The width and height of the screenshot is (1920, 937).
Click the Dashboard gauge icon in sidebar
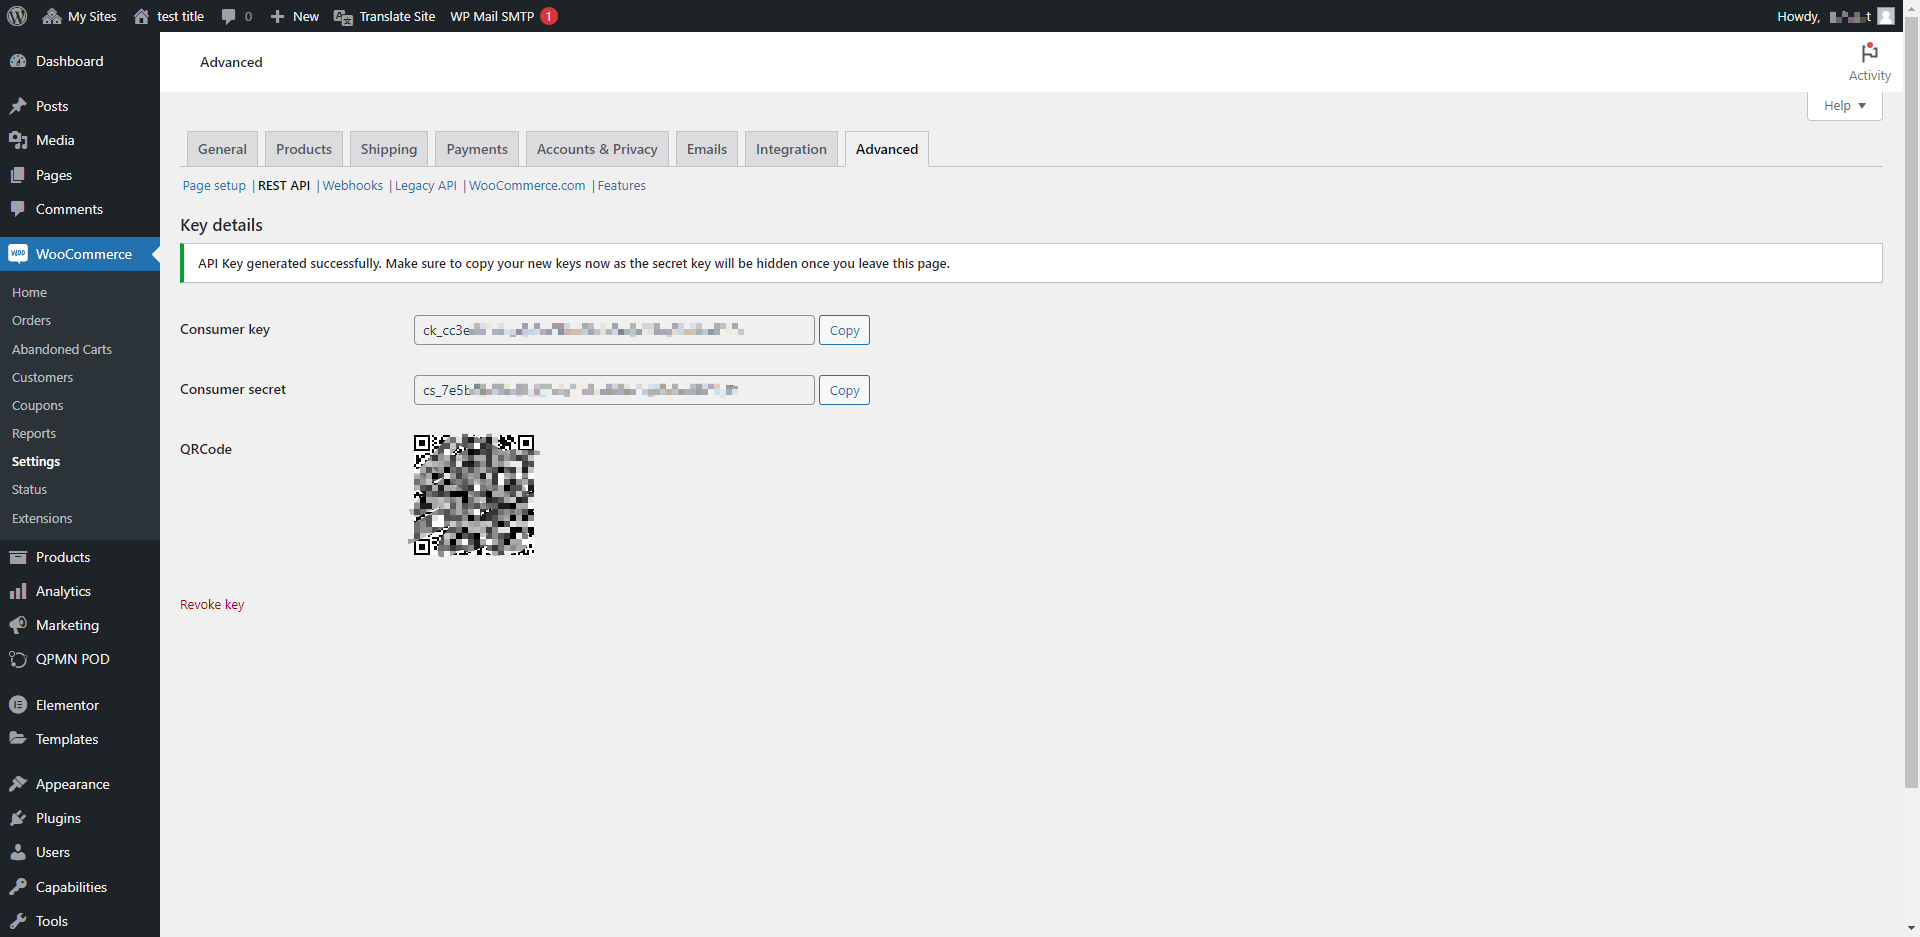(x=18, y=61)
